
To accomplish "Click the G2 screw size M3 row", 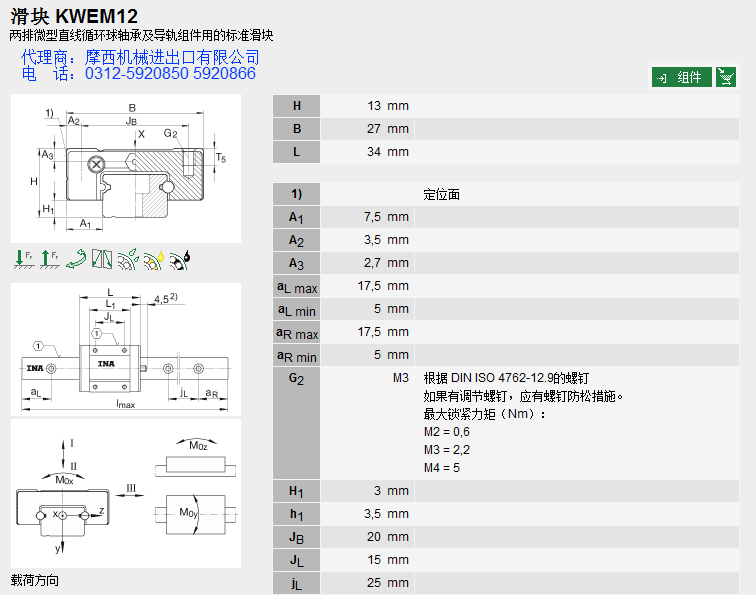I will pos(400,378).
